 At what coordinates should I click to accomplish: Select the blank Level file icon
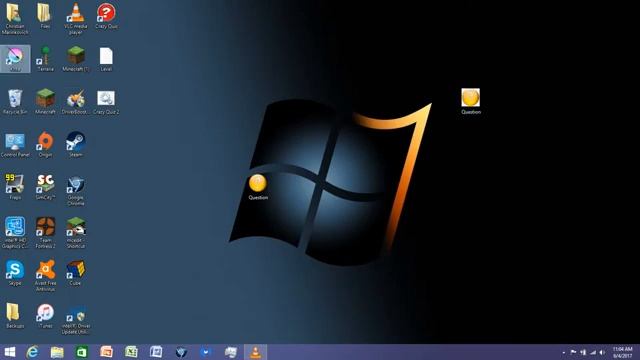(x=106, y=59)
